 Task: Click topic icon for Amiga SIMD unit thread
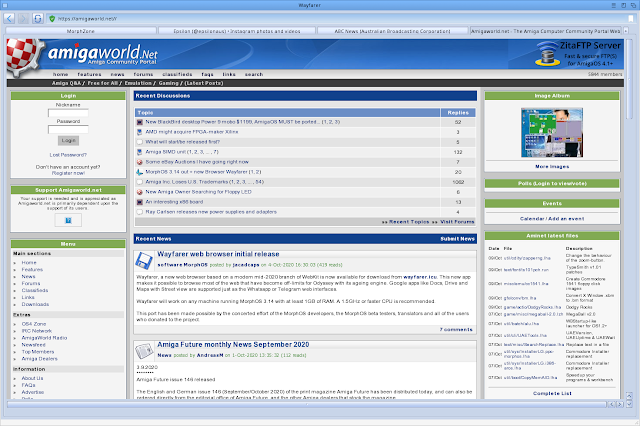[x=140, y=152]
